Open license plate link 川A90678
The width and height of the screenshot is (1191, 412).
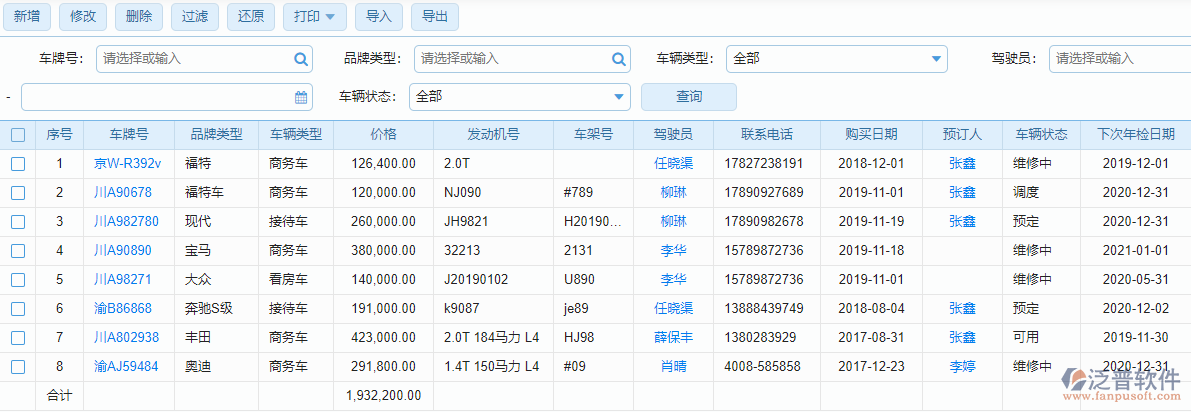click(x=123, y=192)
